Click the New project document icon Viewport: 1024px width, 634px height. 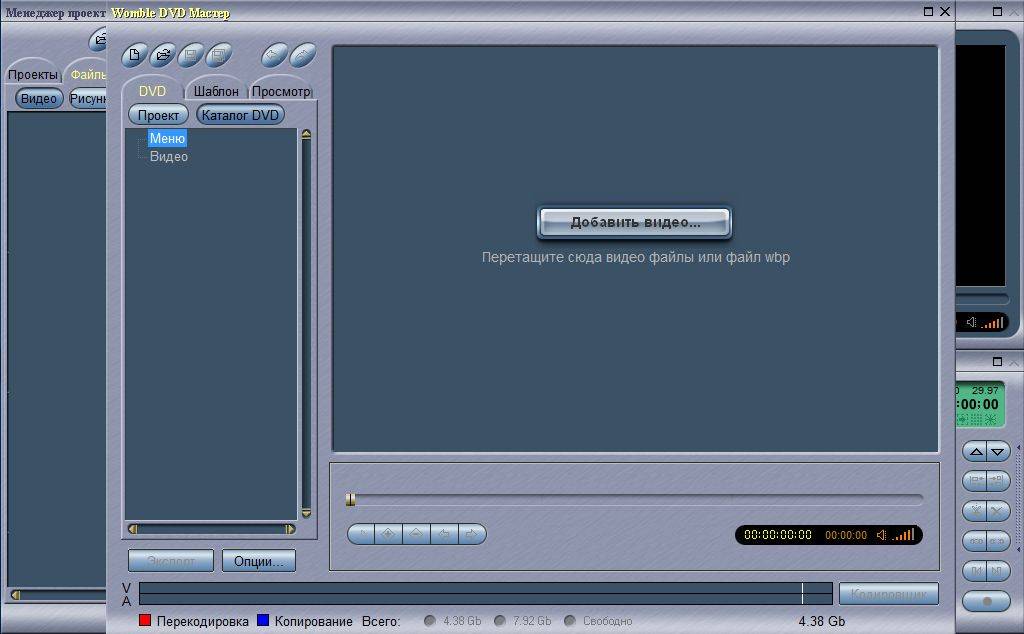pyautogui.click(x=134, y=55)
